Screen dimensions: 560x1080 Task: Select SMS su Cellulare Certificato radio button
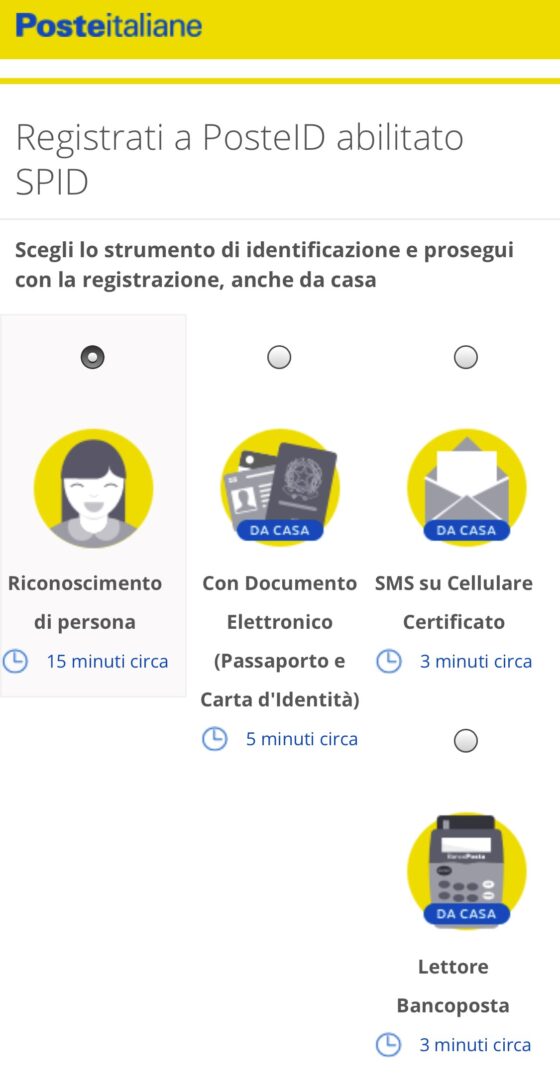pos(466,357)
